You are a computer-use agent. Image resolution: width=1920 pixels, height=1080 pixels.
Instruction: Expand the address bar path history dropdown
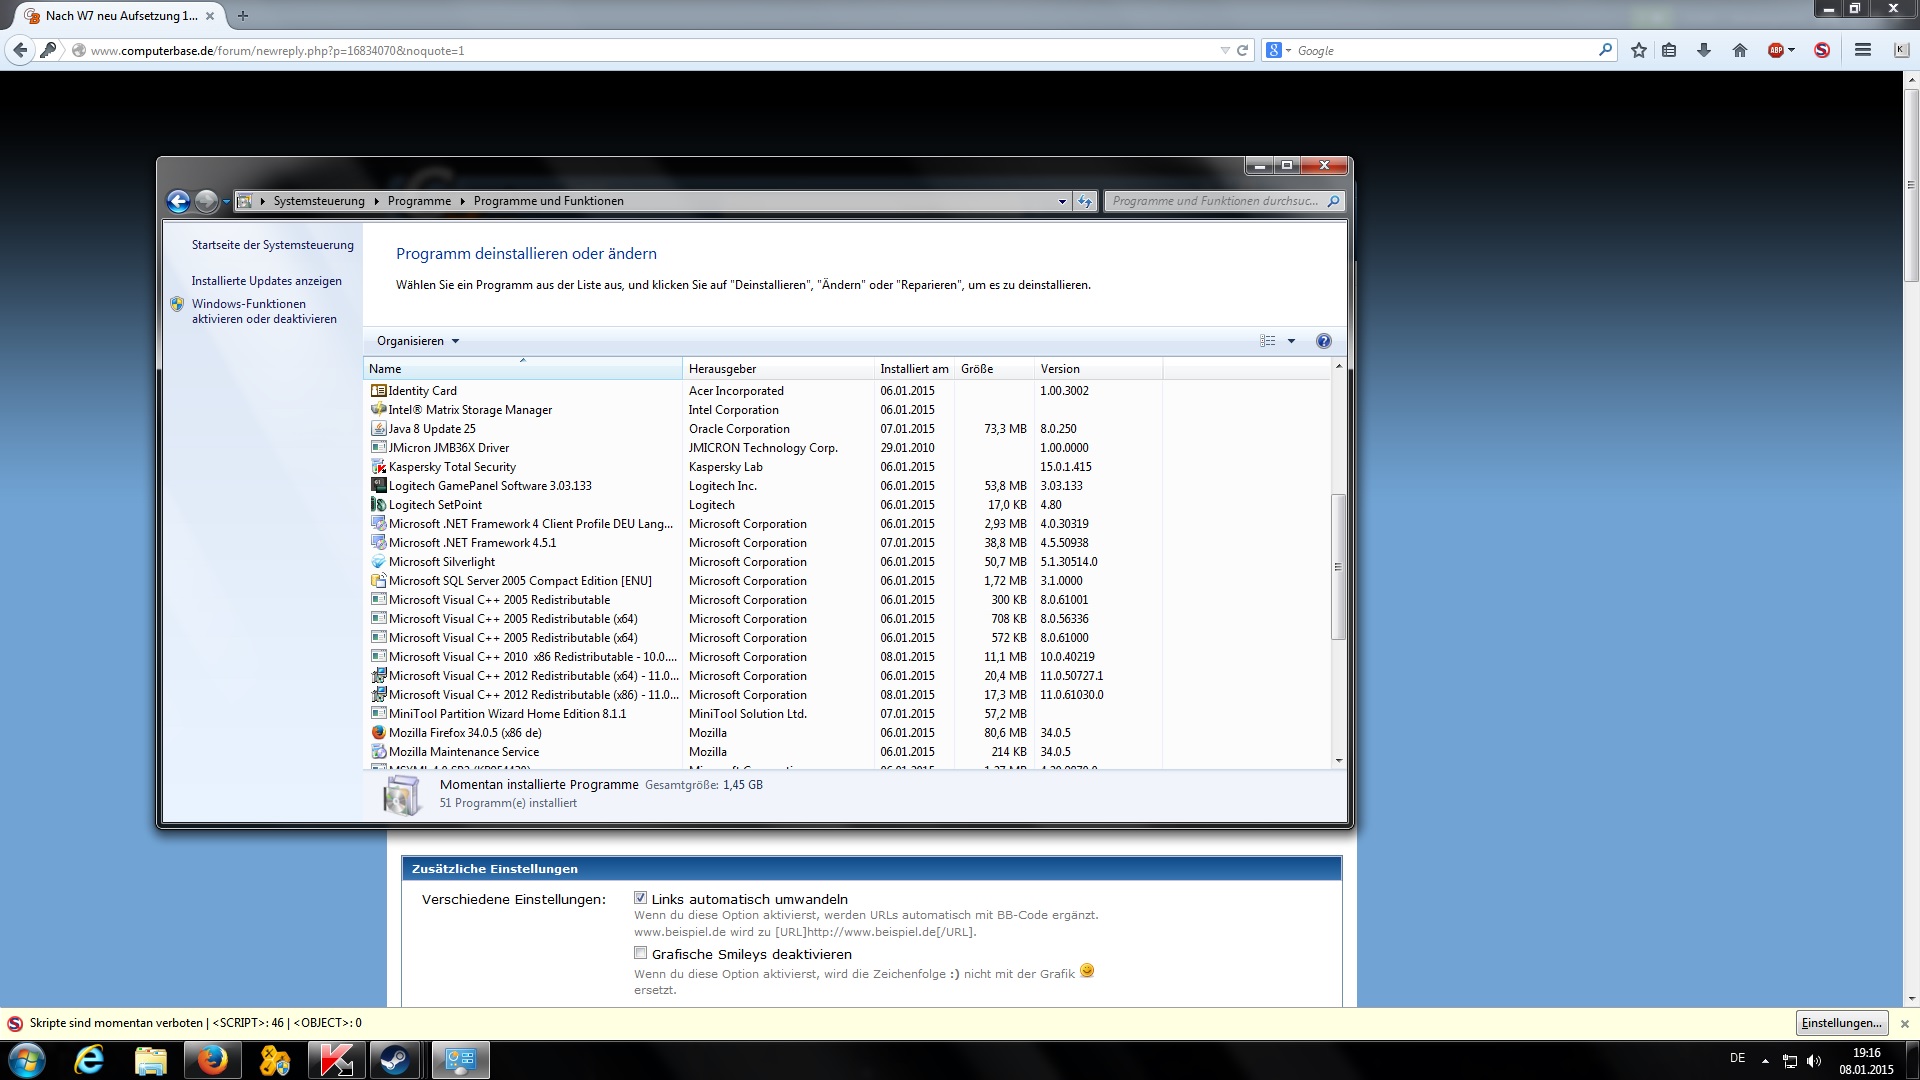pos(1062,201)
